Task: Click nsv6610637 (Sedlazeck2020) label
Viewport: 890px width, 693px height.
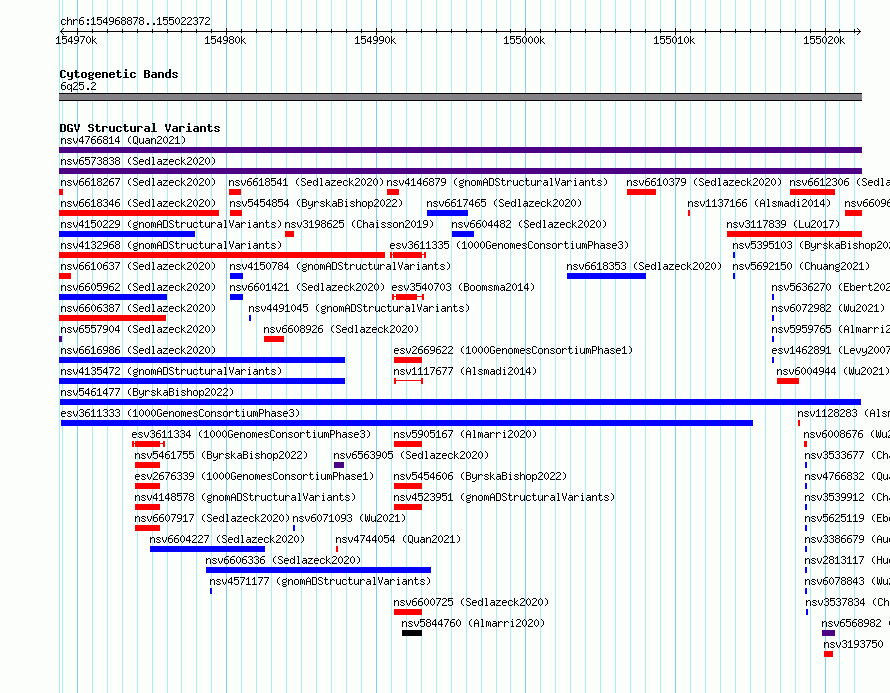Action: click(x=138, y=266)
